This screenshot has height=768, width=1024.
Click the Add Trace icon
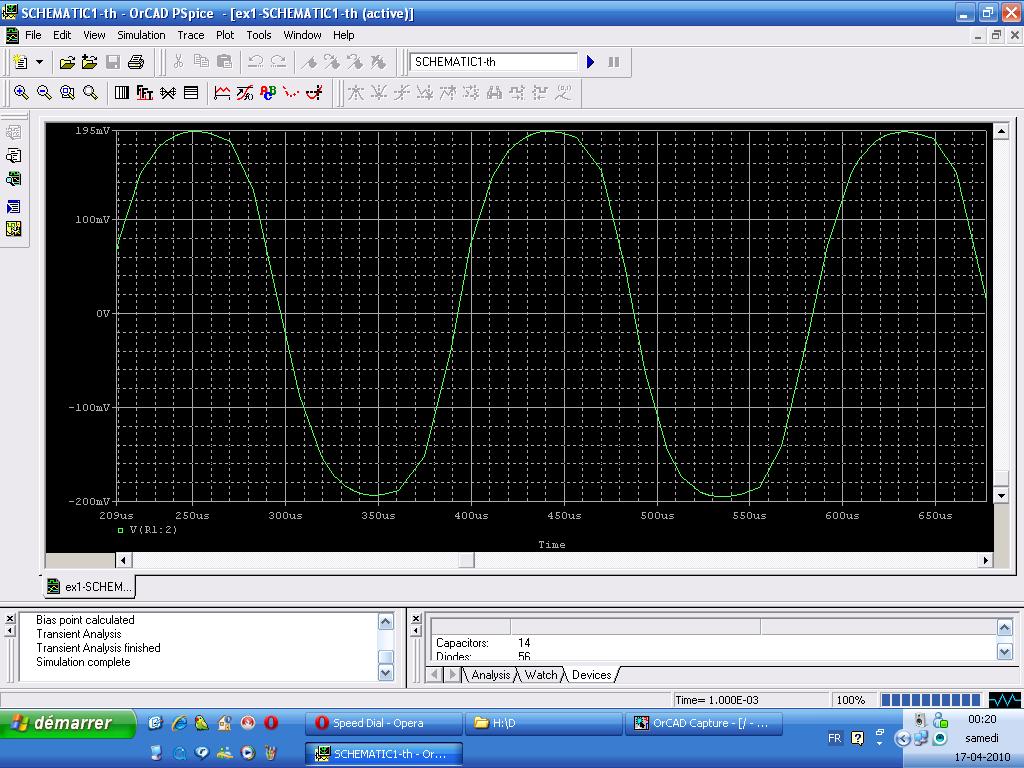(x=222, y=93)
